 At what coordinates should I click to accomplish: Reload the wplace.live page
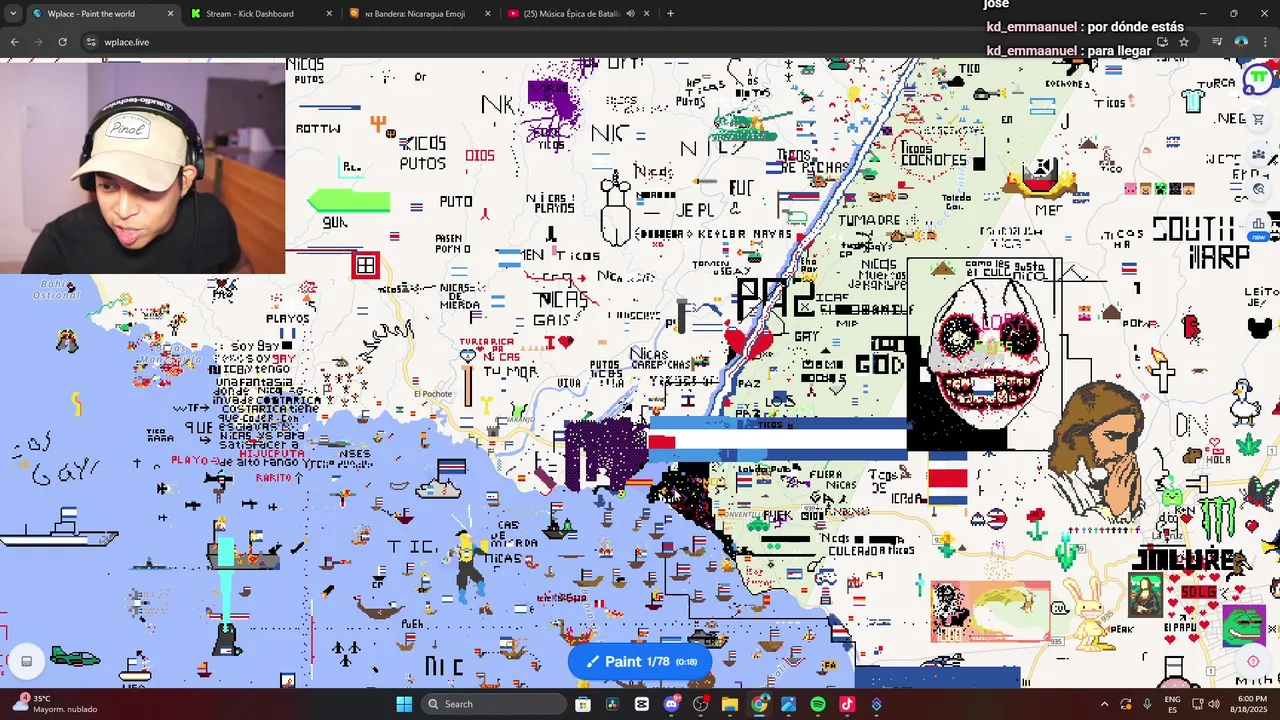[x=62, y=42]
